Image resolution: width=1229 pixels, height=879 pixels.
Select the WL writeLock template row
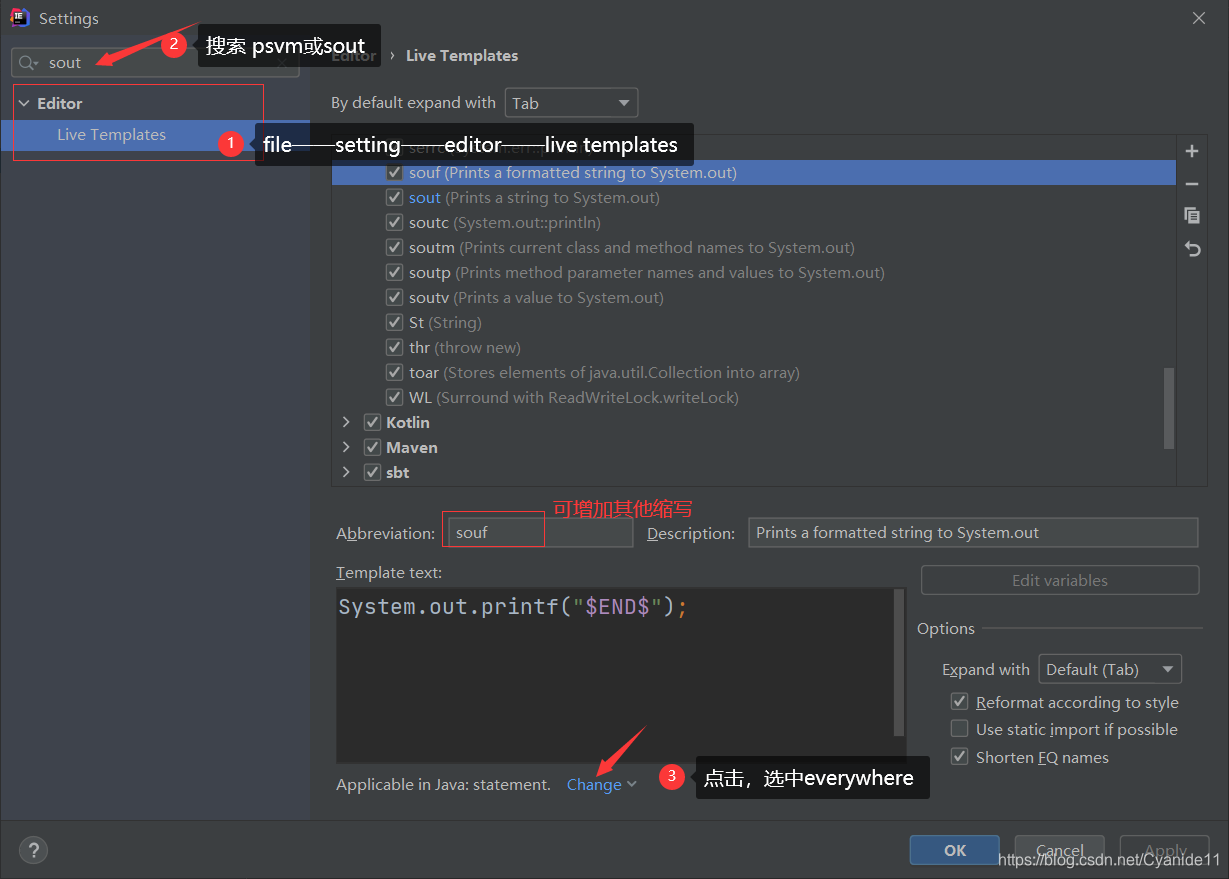[x=753, y=397]
